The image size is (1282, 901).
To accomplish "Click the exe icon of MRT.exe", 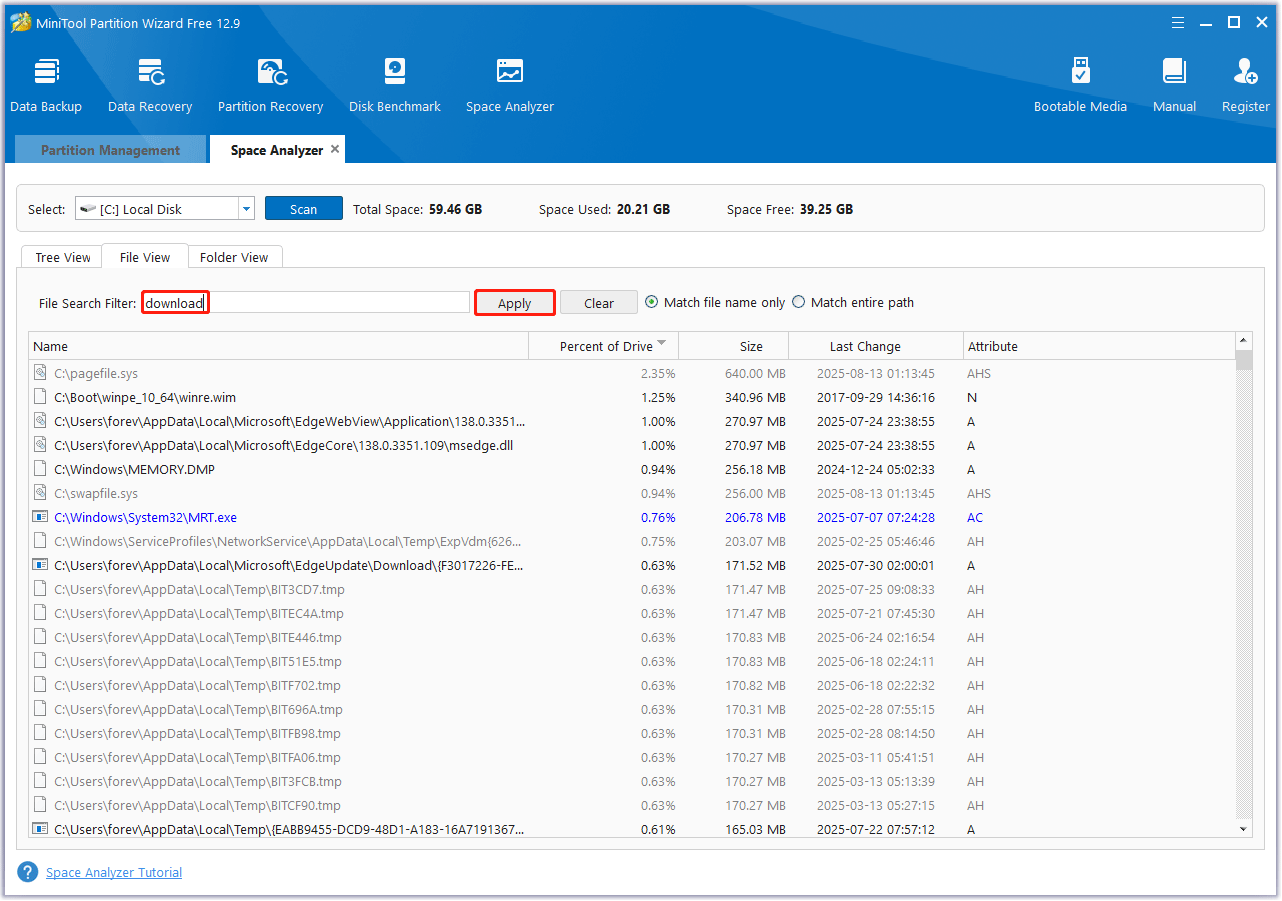I will tap(40, 517).
